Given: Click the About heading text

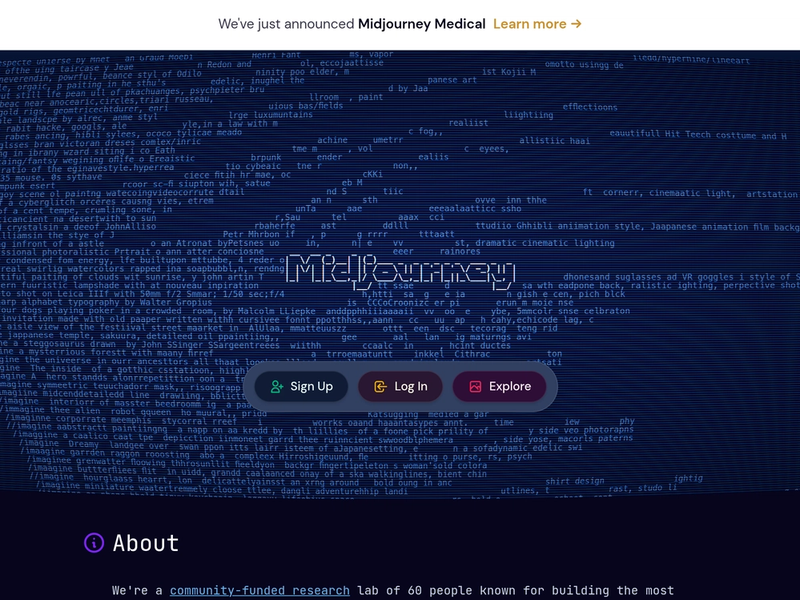Looking at the screenshot, I should (146, 543).
